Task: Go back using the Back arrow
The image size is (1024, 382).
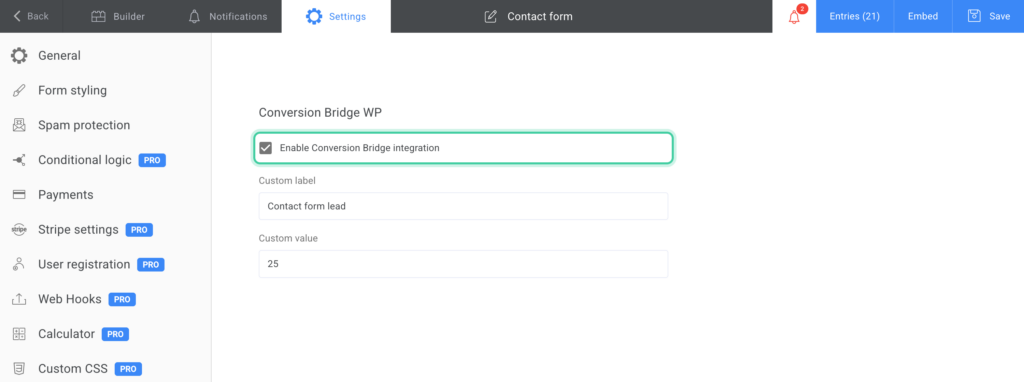Action: tap(31, 16)
